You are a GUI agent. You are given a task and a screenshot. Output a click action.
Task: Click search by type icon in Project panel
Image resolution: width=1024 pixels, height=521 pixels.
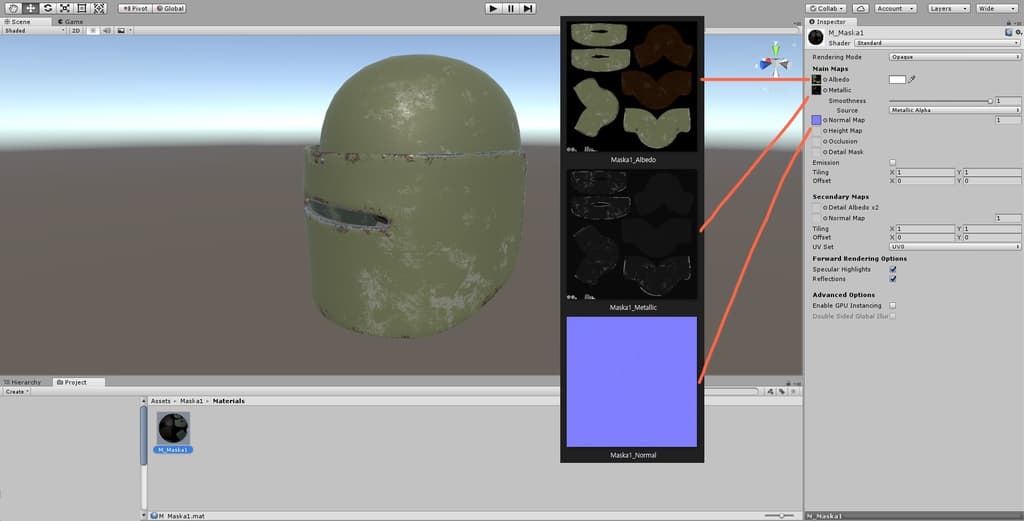coord(771,392)
